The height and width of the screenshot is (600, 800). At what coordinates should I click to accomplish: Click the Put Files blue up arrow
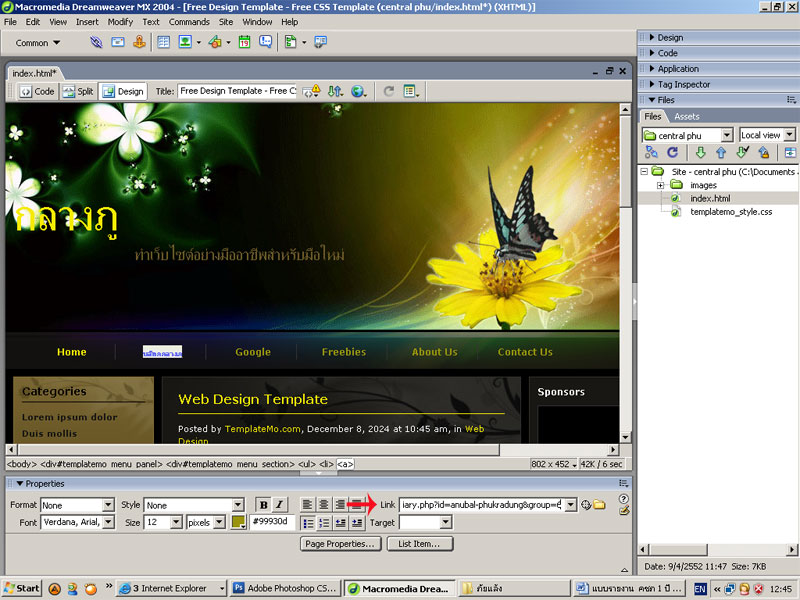click(x=720, y=153)
